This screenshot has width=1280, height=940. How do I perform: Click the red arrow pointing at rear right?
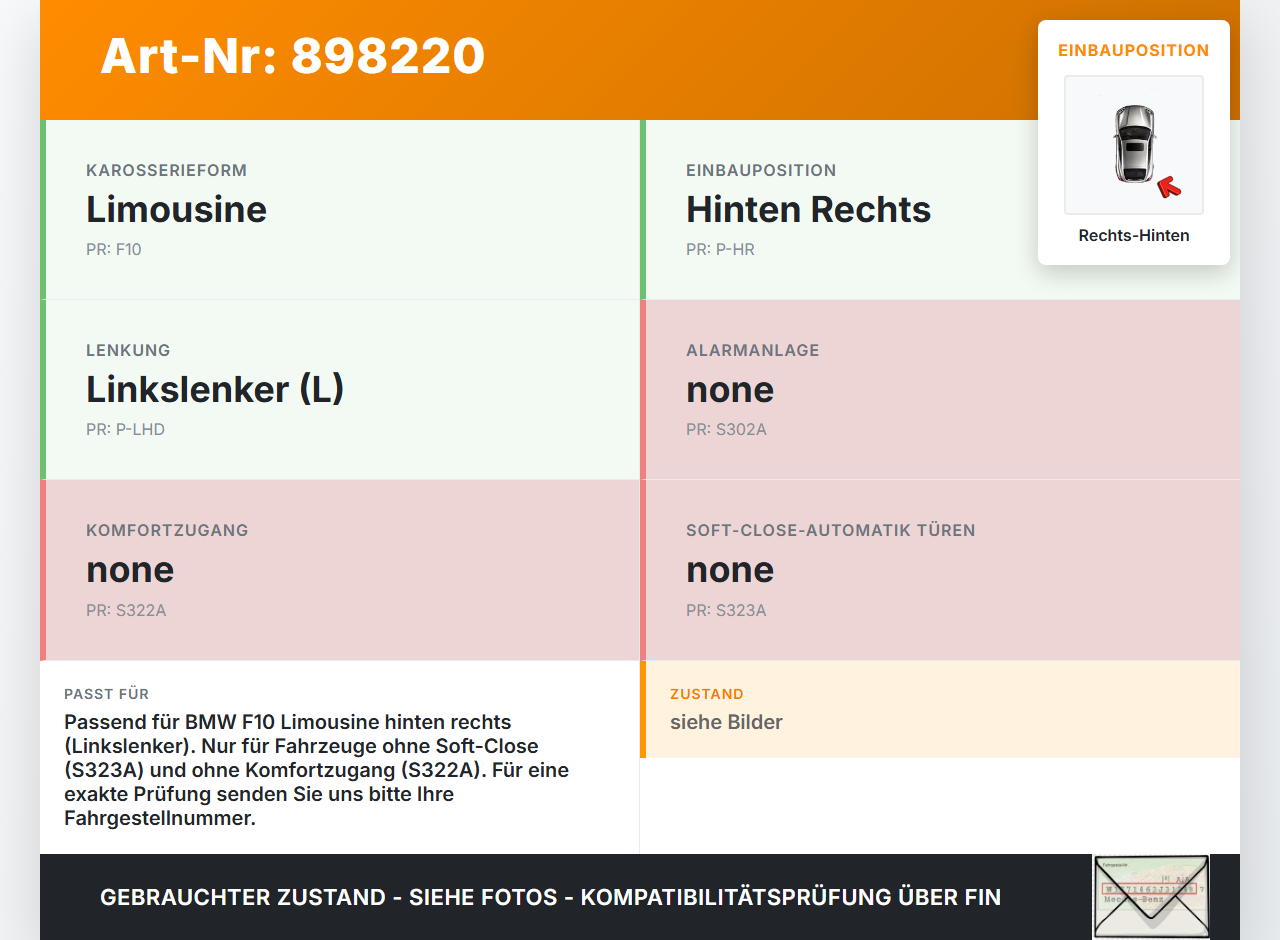[x=1168, y=186]
